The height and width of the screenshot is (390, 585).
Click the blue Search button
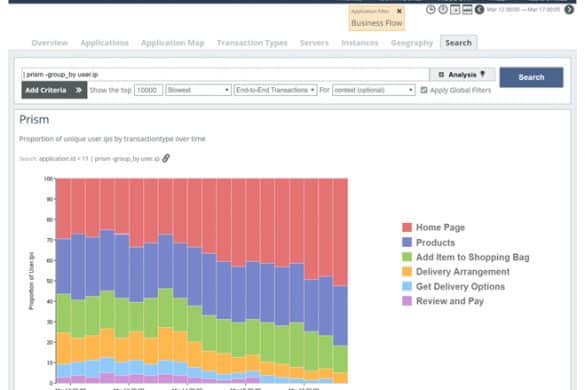pyautogui.click(x=531, y=77)
